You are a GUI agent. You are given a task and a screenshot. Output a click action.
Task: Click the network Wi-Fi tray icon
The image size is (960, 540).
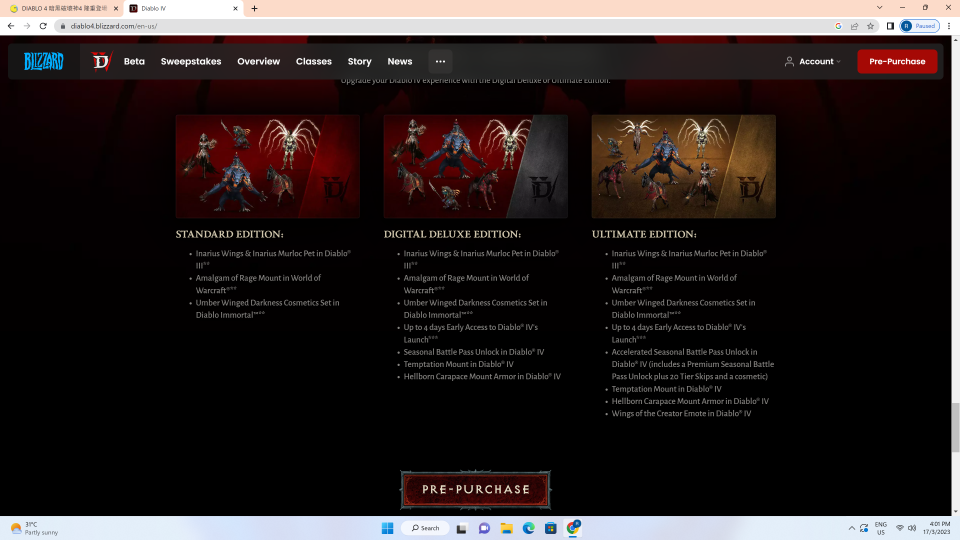coord(899,528)
